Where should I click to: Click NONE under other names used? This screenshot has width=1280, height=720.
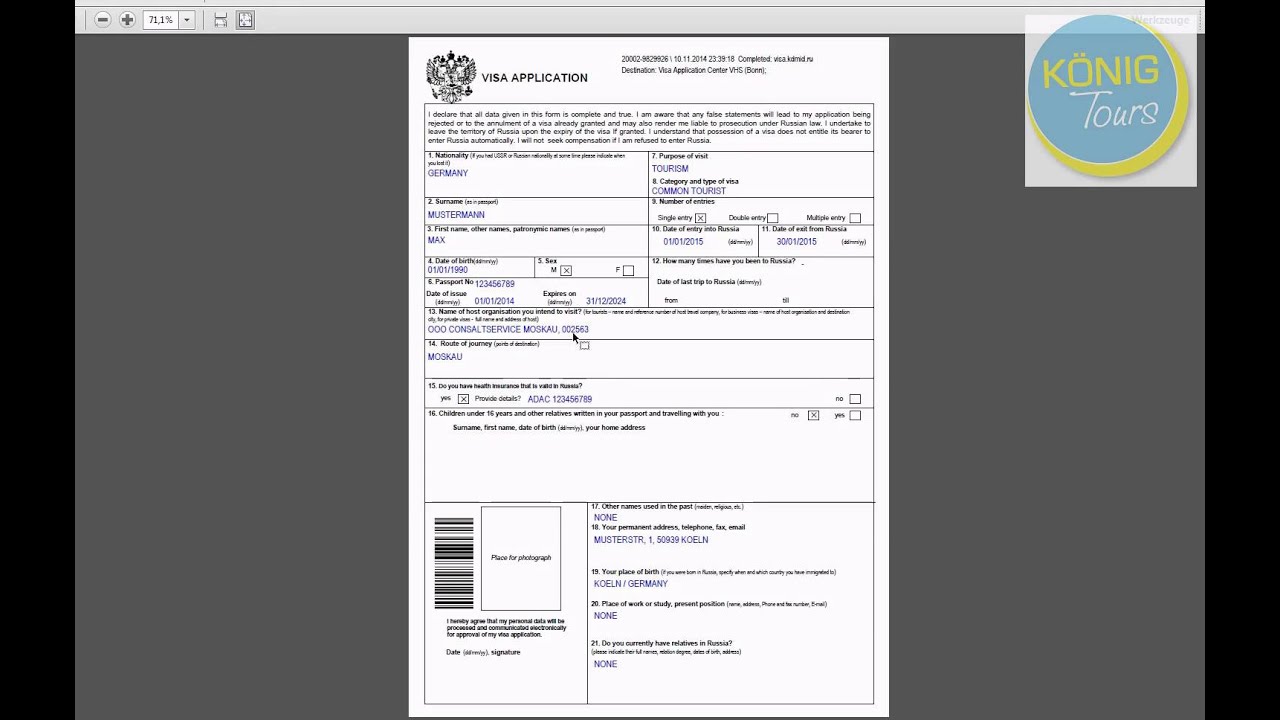click(605, 518)
